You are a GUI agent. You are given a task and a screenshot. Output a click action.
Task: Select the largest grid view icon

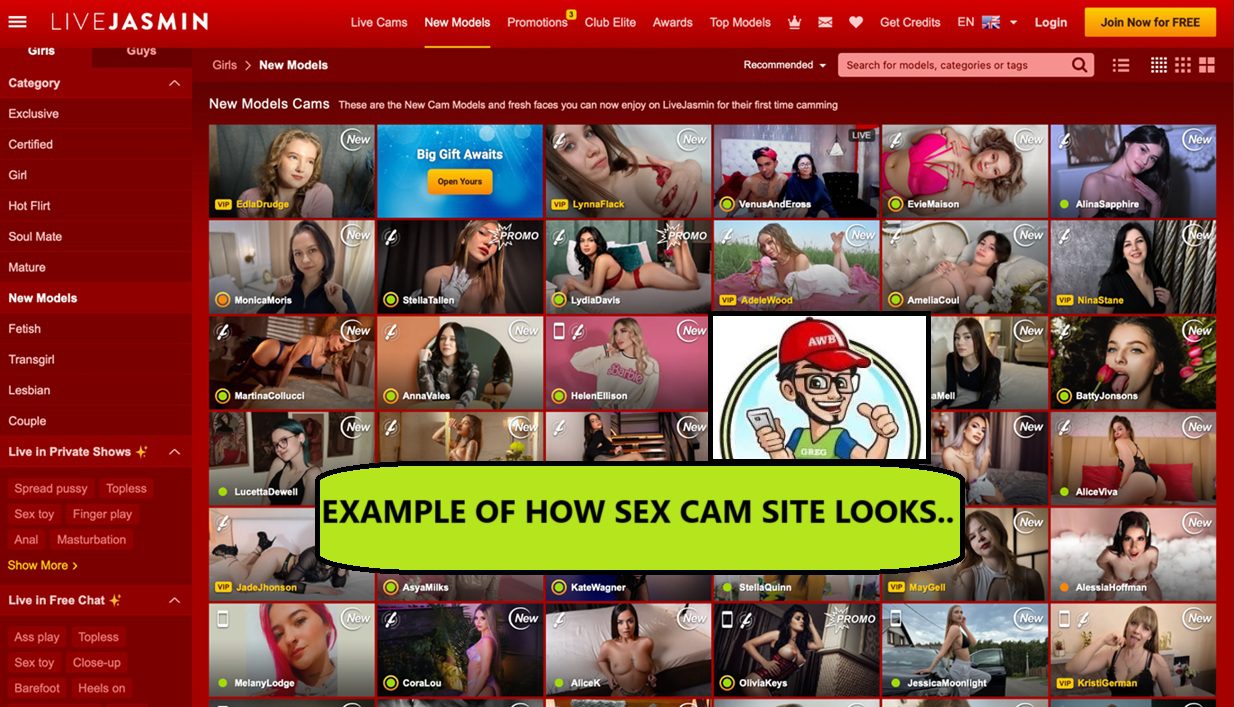1207,65
